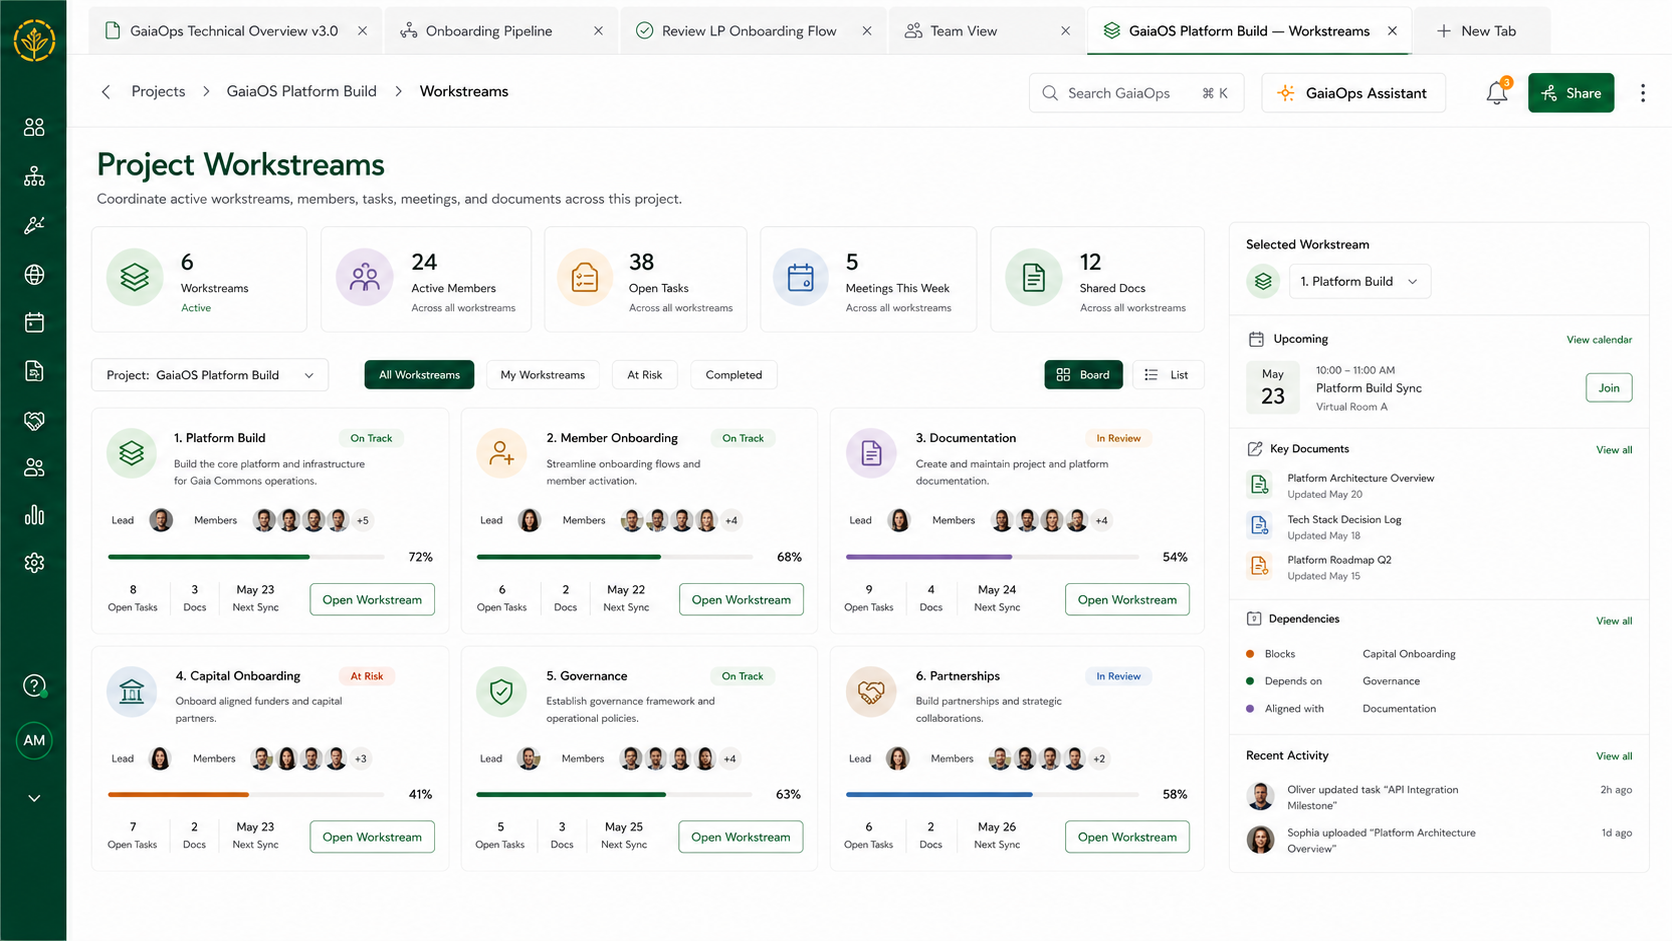Open the analytics bar chart sidebar icon
The image size is (1672, 941).
coord(34,515)
